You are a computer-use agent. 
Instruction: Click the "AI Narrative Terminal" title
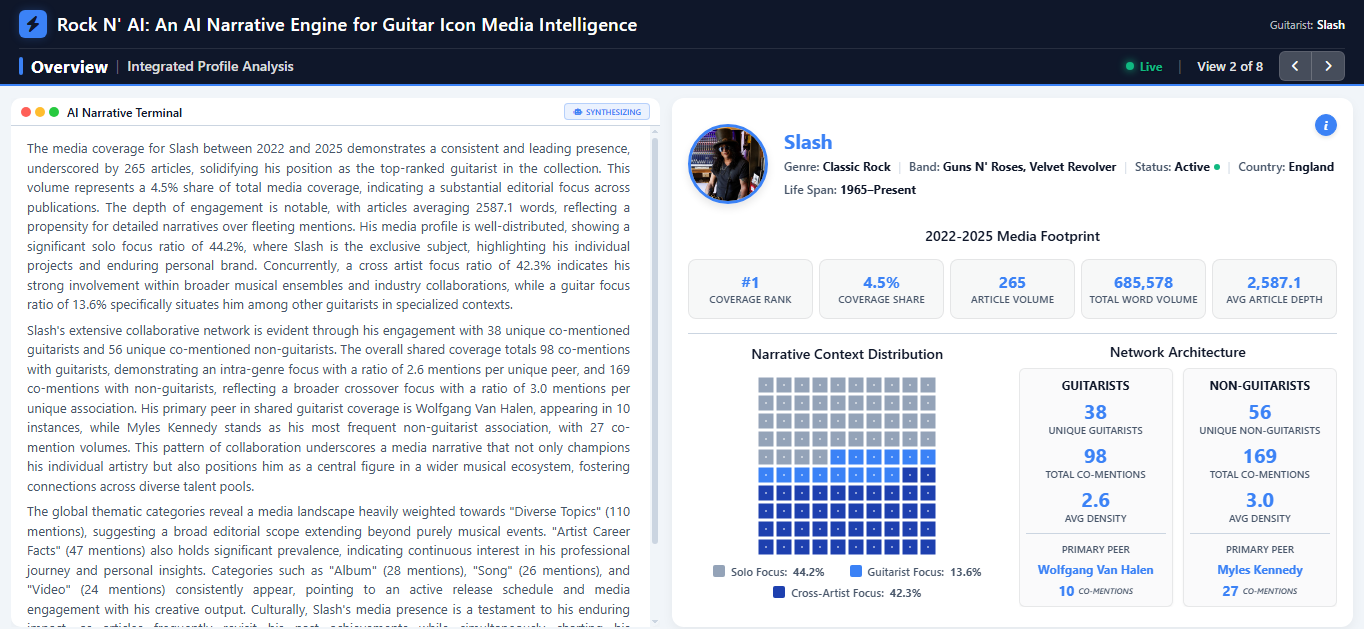click(x=125, y=113)
